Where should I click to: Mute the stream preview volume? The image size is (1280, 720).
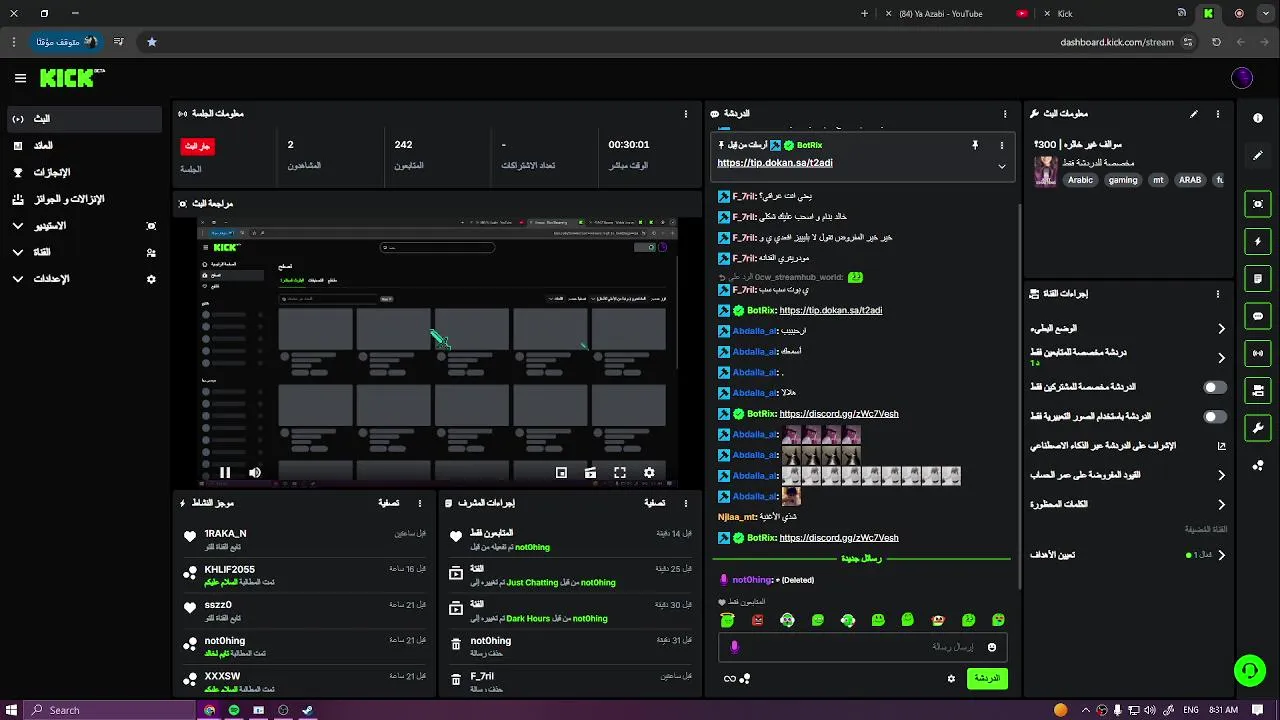click(255, 473)
